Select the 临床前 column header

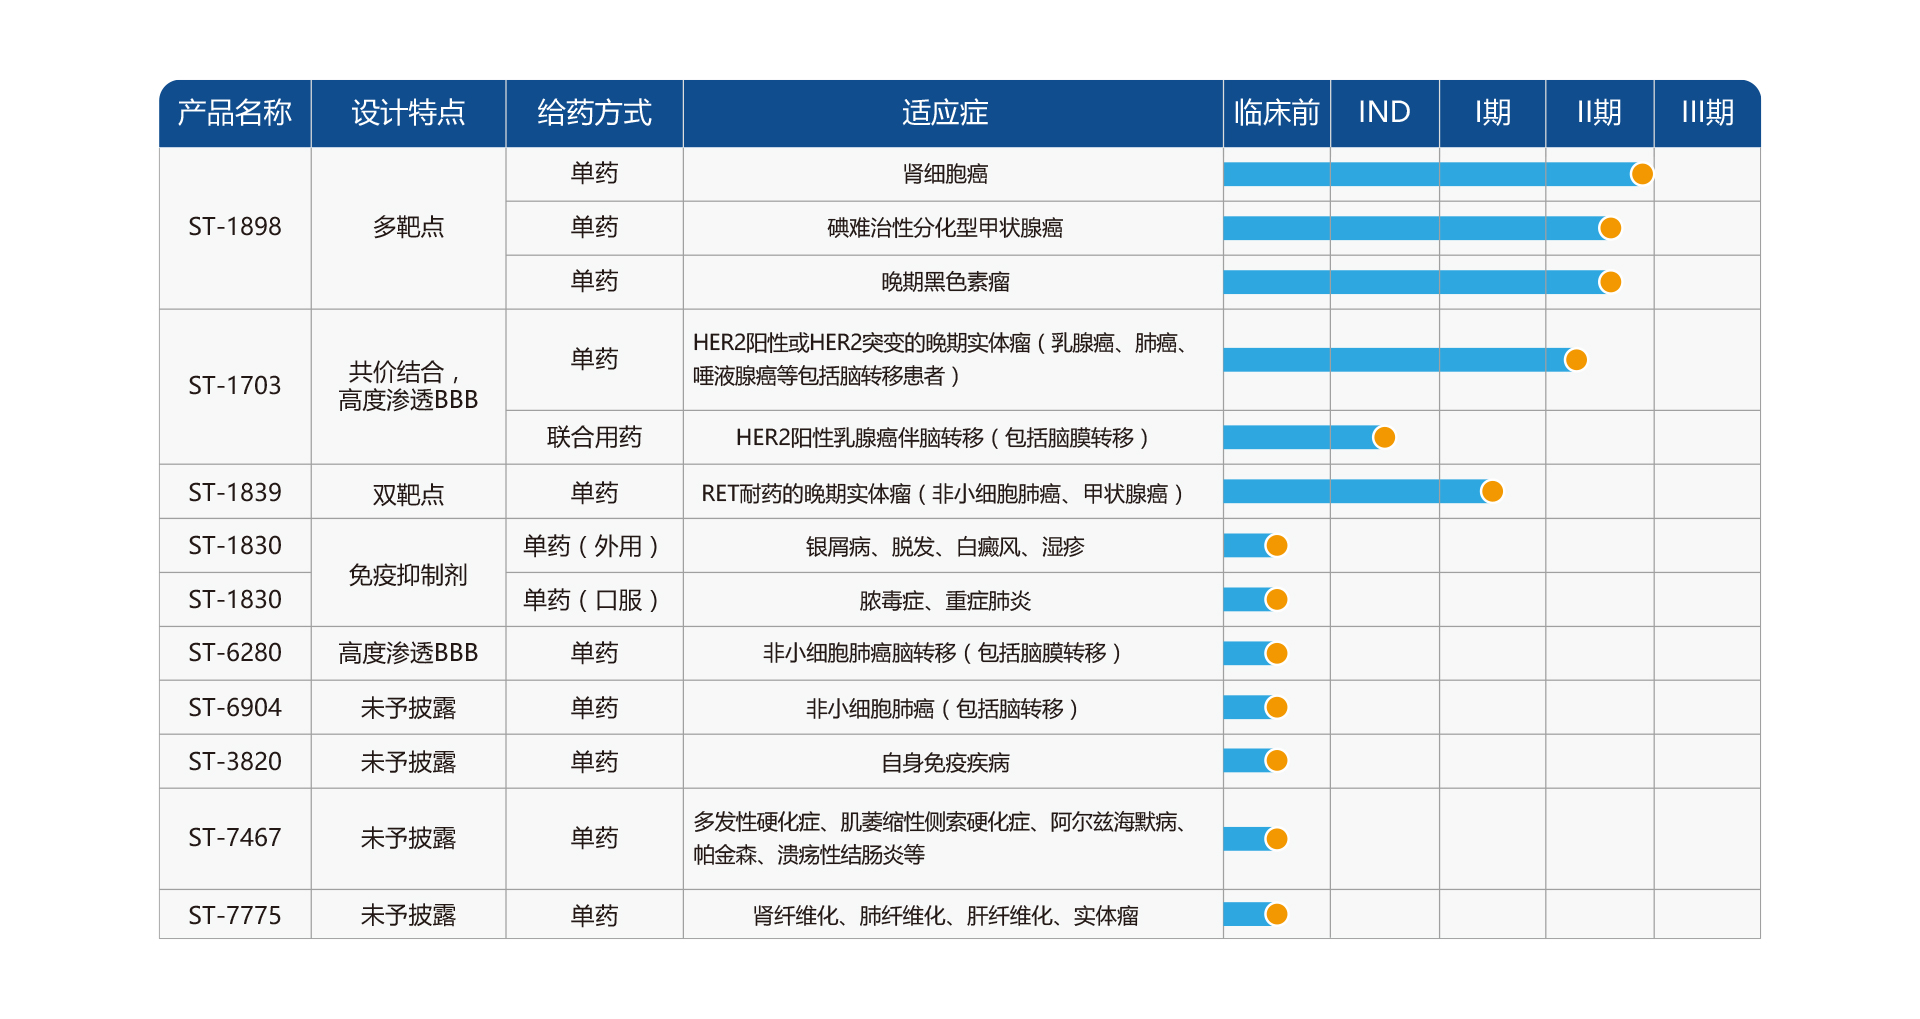click(1276, 113)
